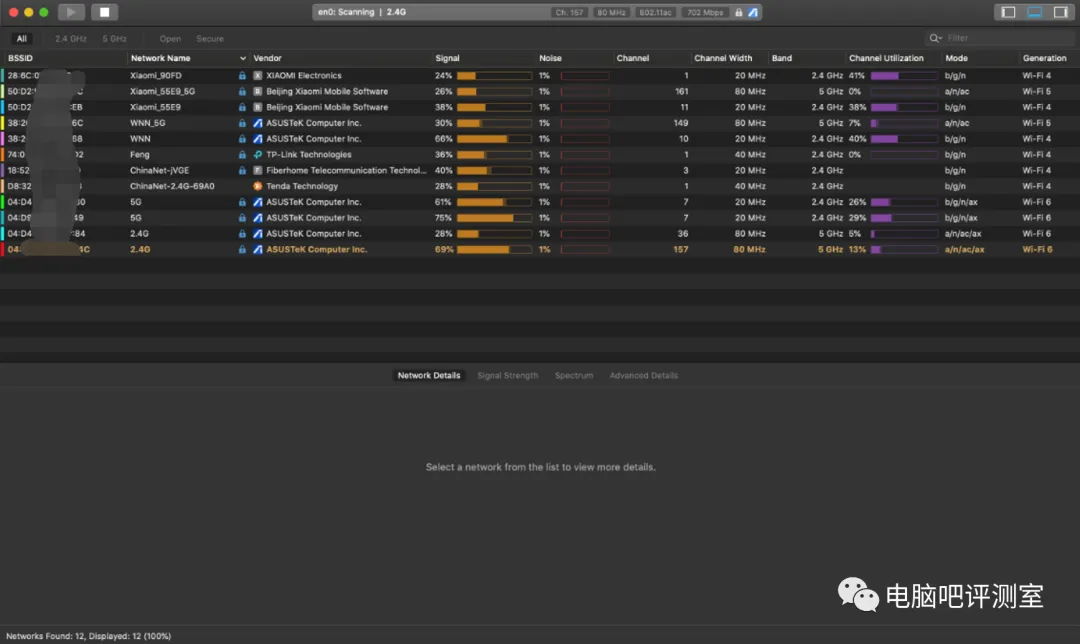
Task: Select network Xiaomi_55E9
Action: click(x=156, y=107)
